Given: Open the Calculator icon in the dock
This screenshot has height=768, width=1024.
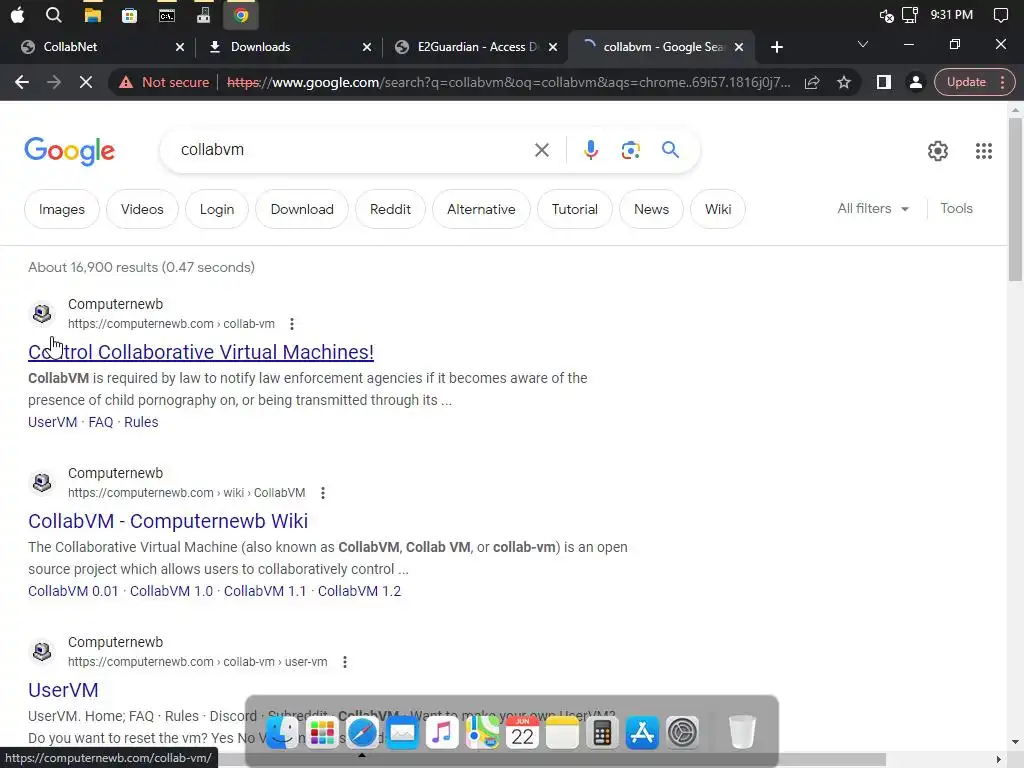Looking at the screenshot, I should pos(602,733).
